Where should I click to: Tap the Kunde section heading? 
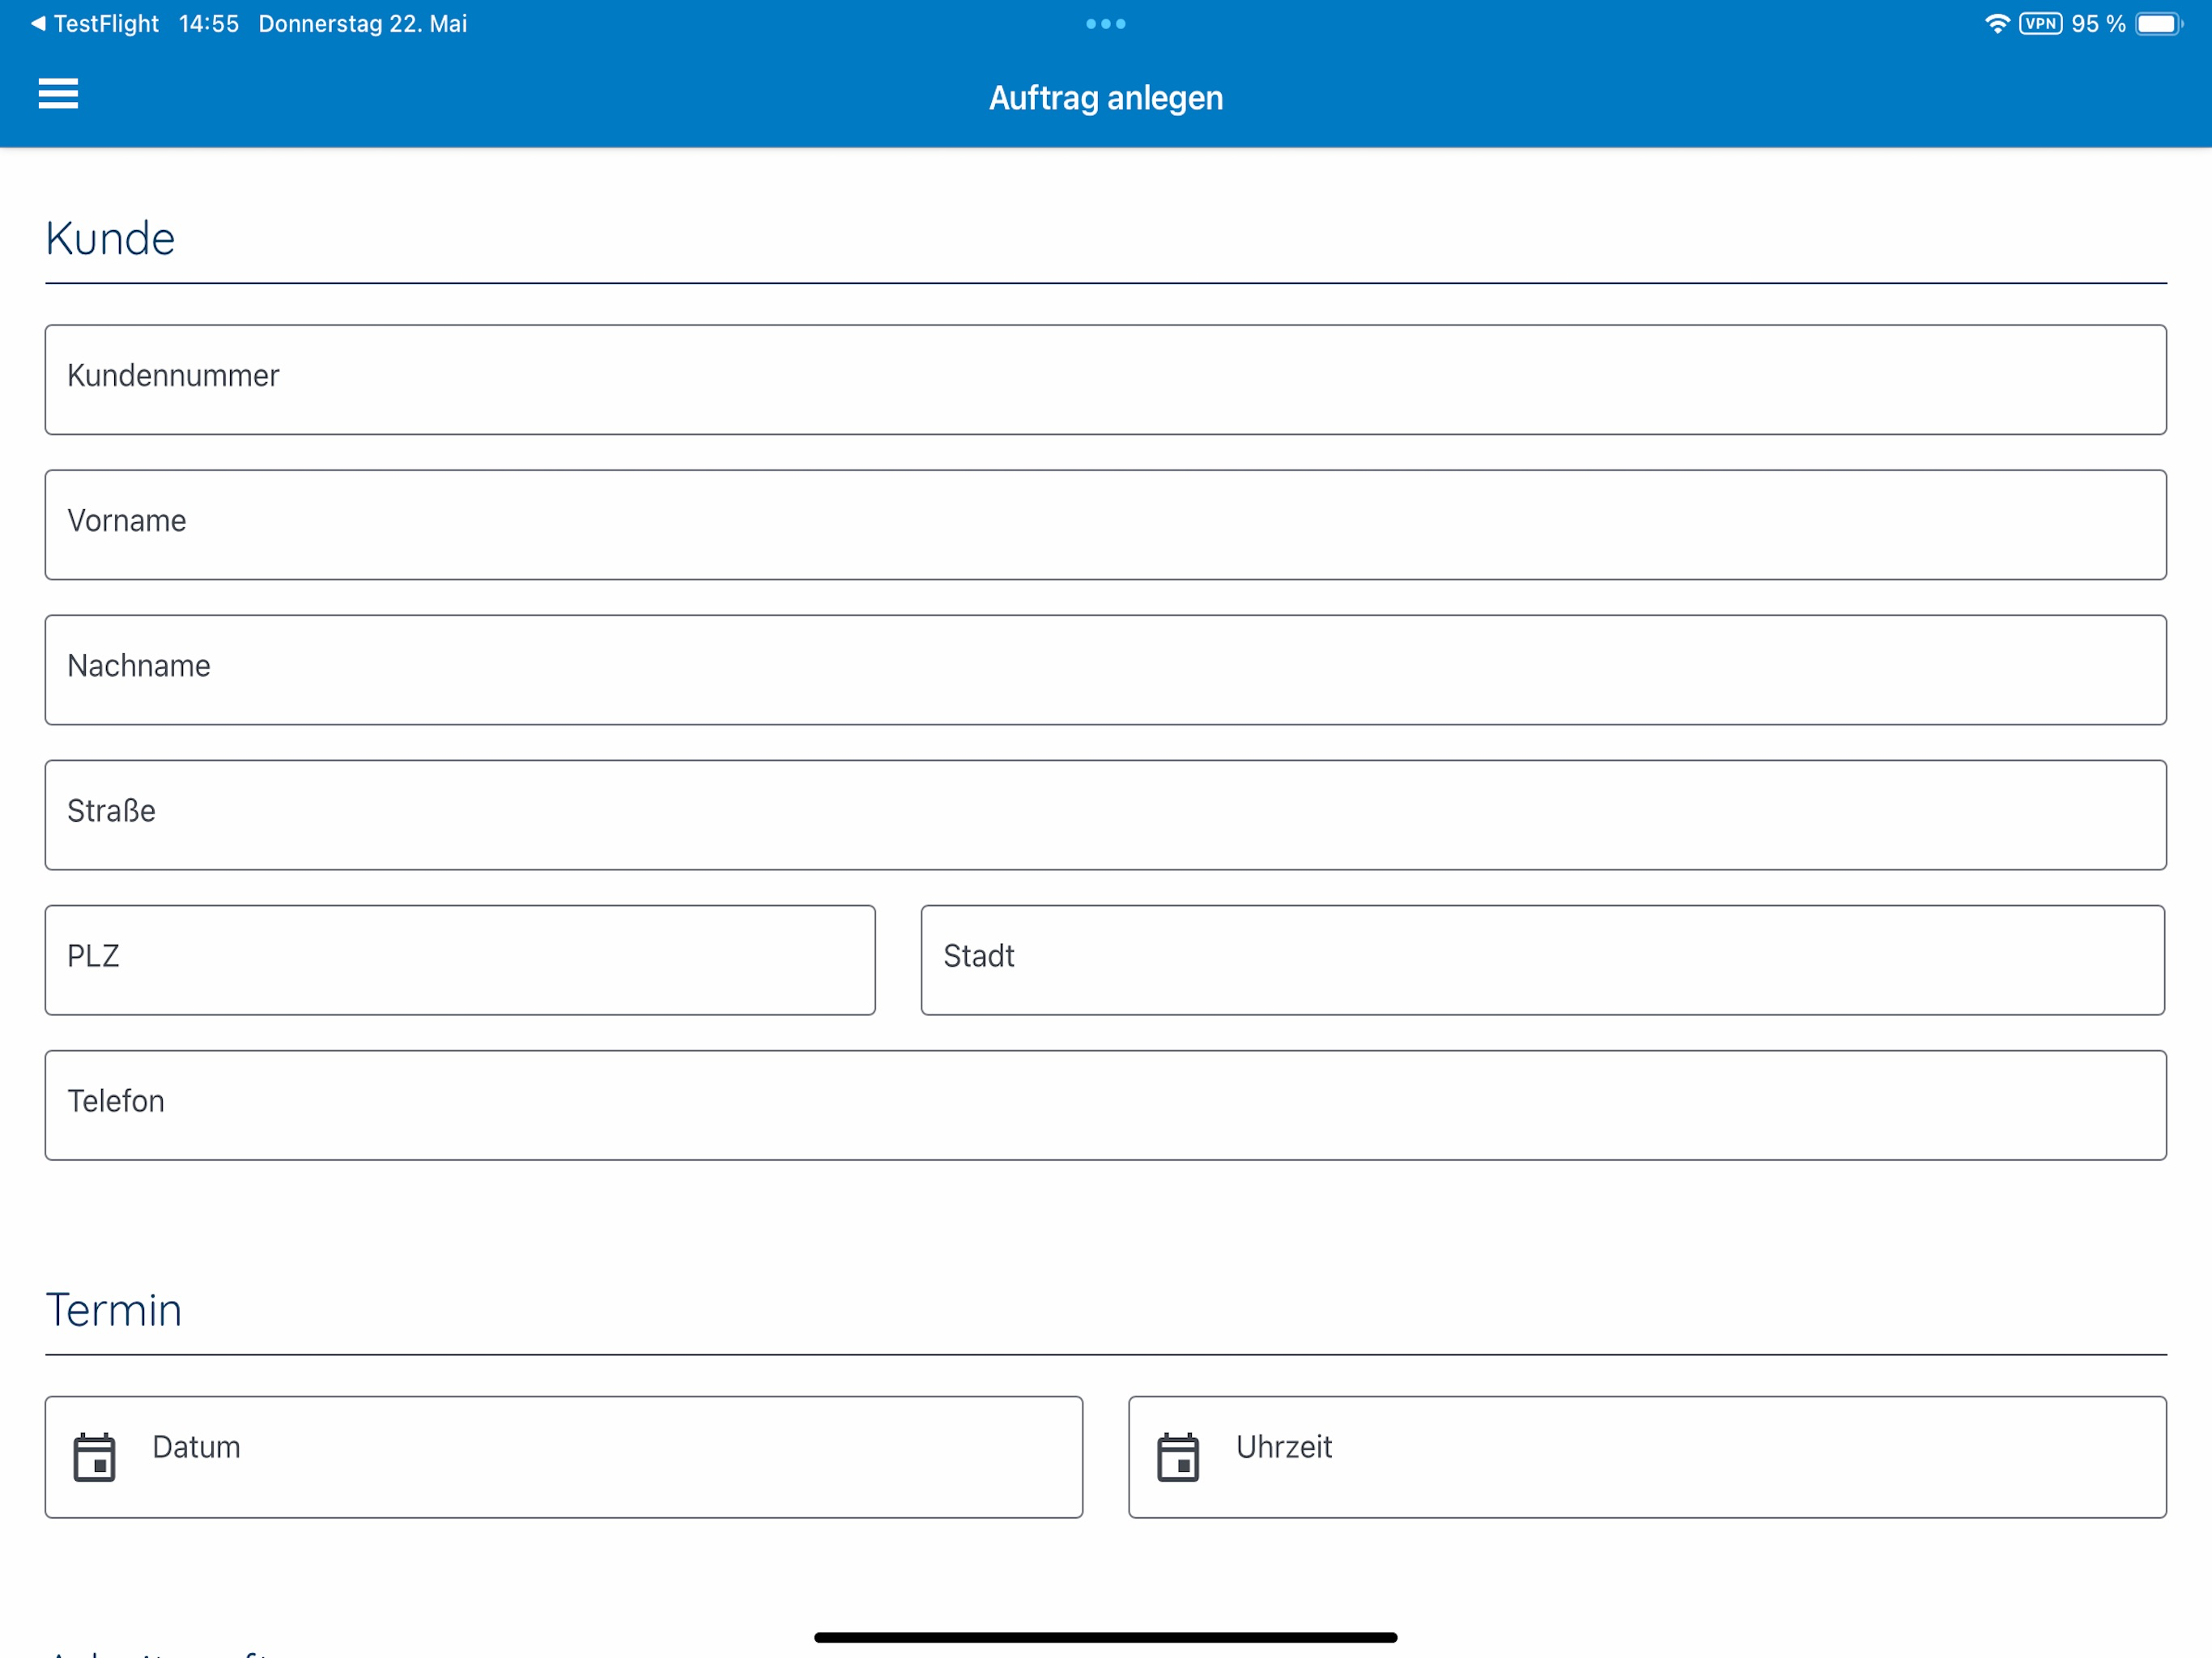coord(110,238)
